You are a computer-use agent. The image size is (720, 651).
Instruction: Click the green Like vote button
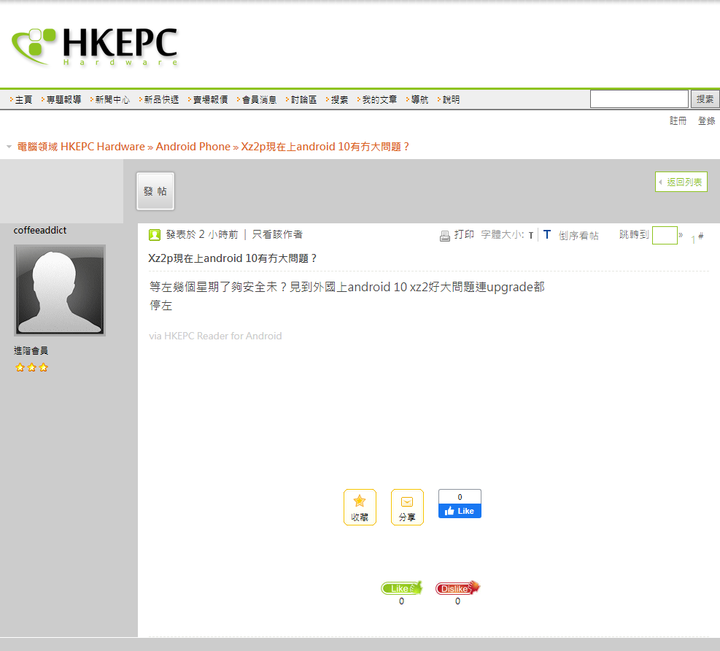(401, 588)
